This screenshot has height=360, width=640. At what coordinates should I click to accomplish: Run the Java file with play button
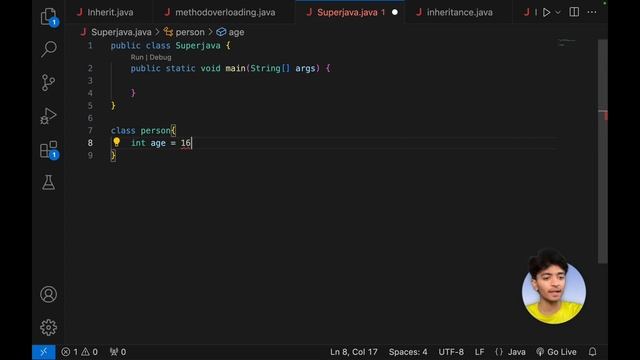(546, 12)
